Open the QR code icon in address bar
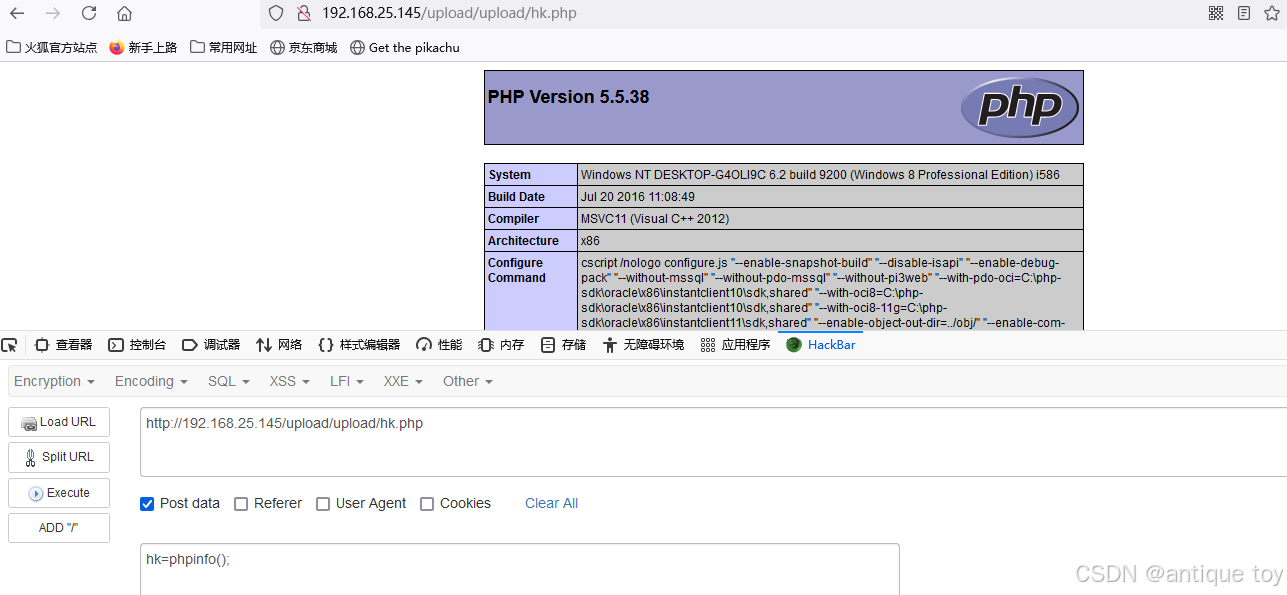This screenshot has height=595, width=1287. [1216, 13]
